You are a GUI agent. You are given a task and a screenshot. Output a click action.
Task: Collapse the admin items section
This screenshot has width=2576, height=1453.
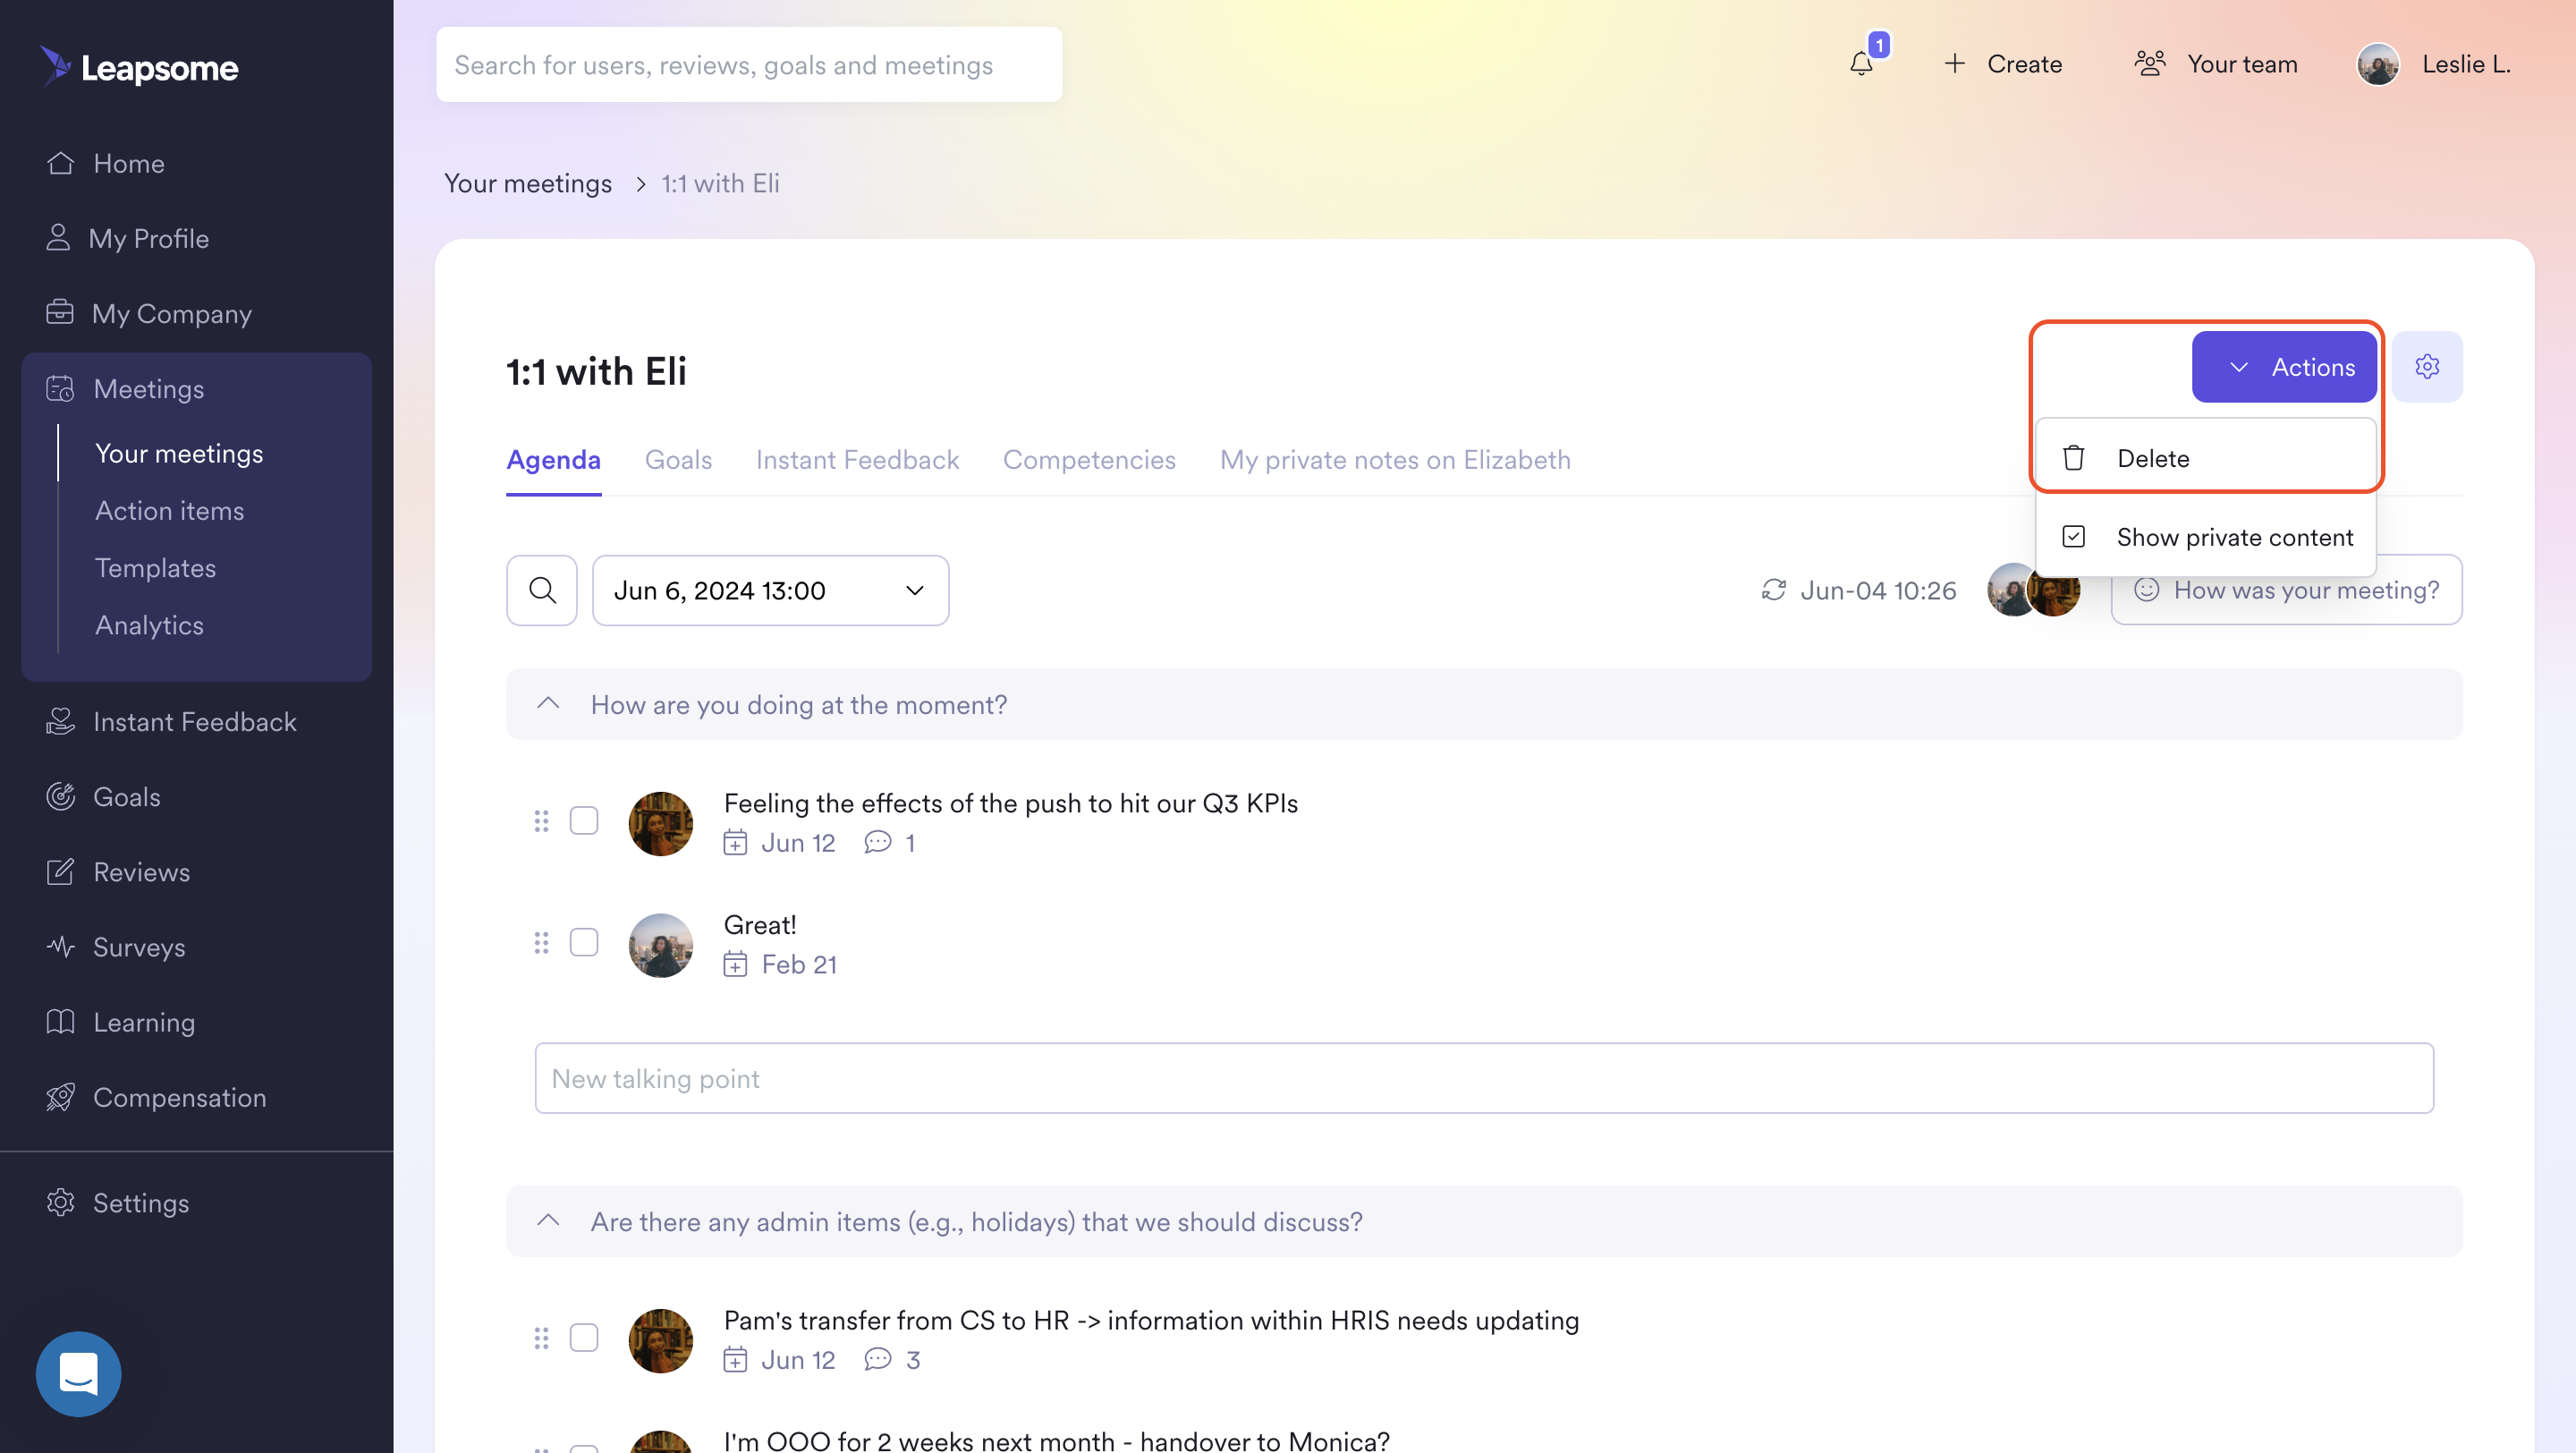click(x=548, y=1221)
